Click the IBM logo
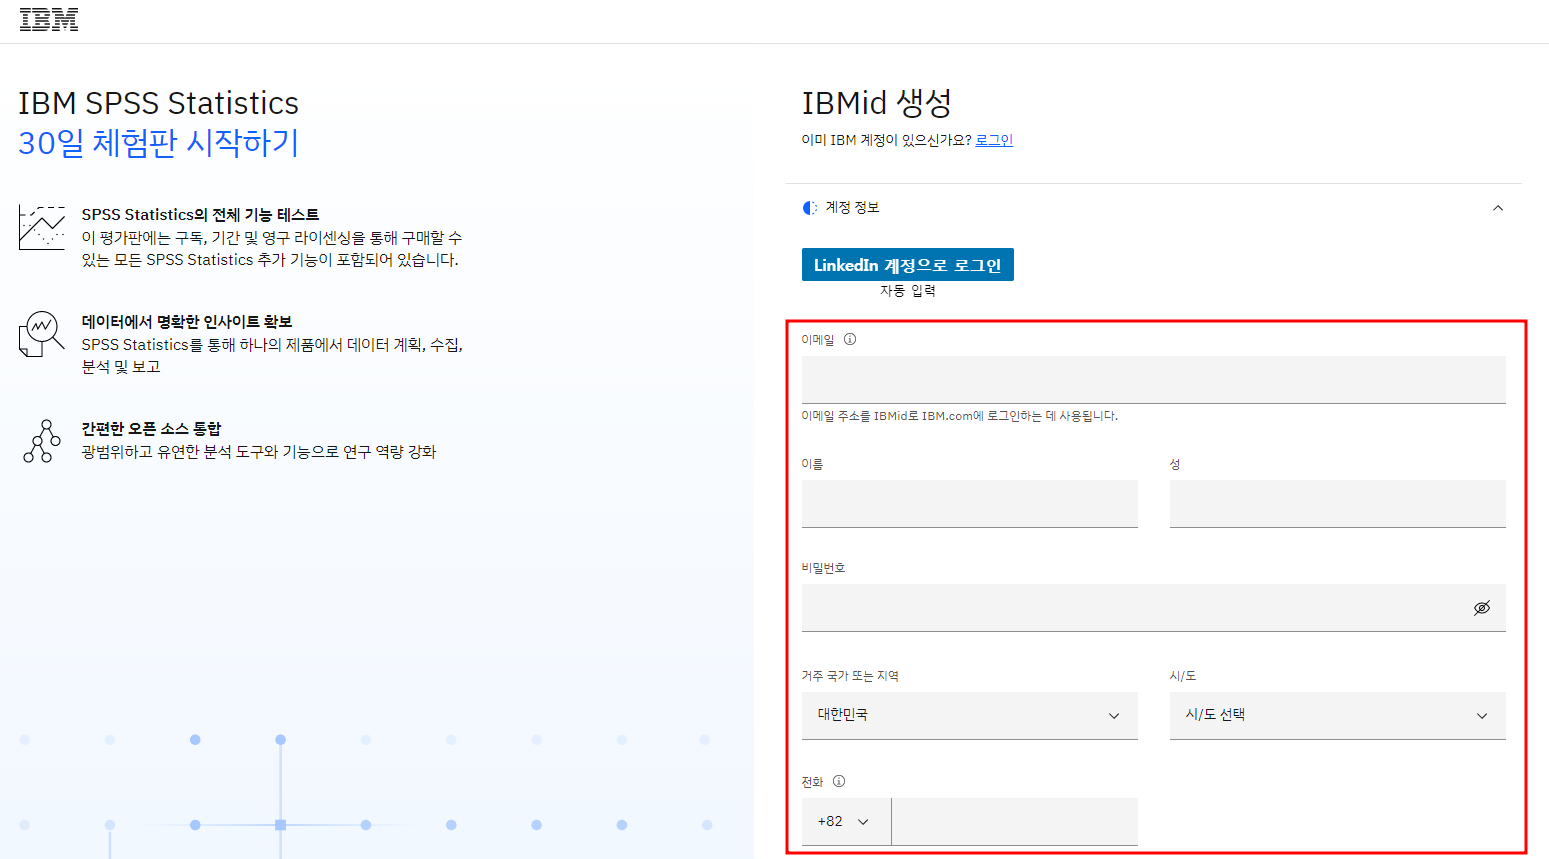This screenshot has height=859, width=1549. [x=48, y=17]
